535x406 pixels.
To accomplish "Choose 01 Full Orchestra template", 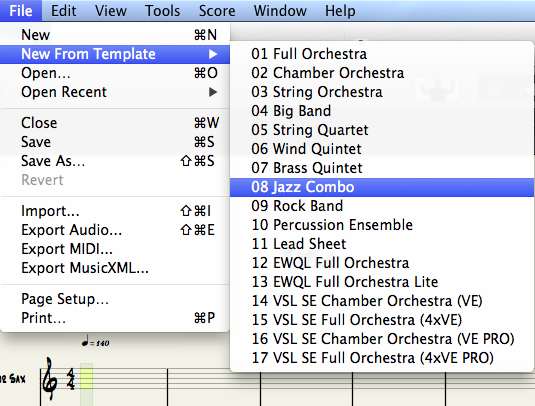I will point(382,54).
